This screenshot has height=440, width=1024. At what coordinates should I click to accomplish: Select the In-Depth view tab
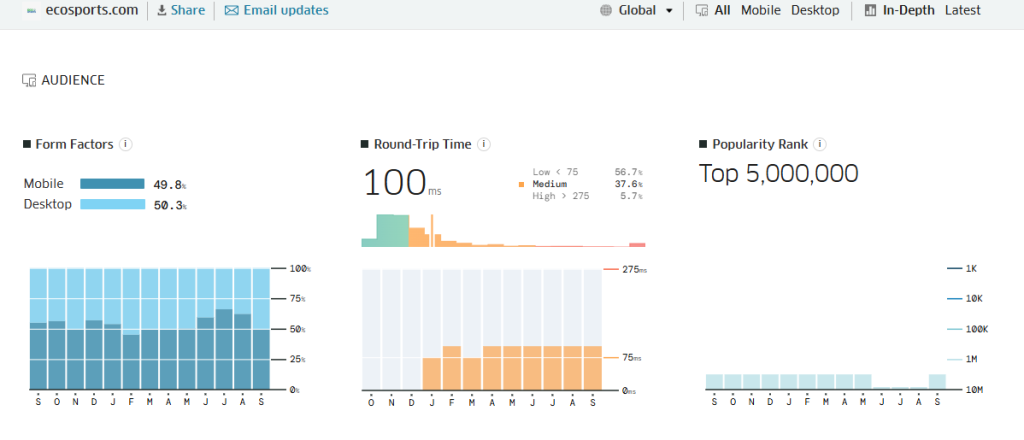pos(908,11)
